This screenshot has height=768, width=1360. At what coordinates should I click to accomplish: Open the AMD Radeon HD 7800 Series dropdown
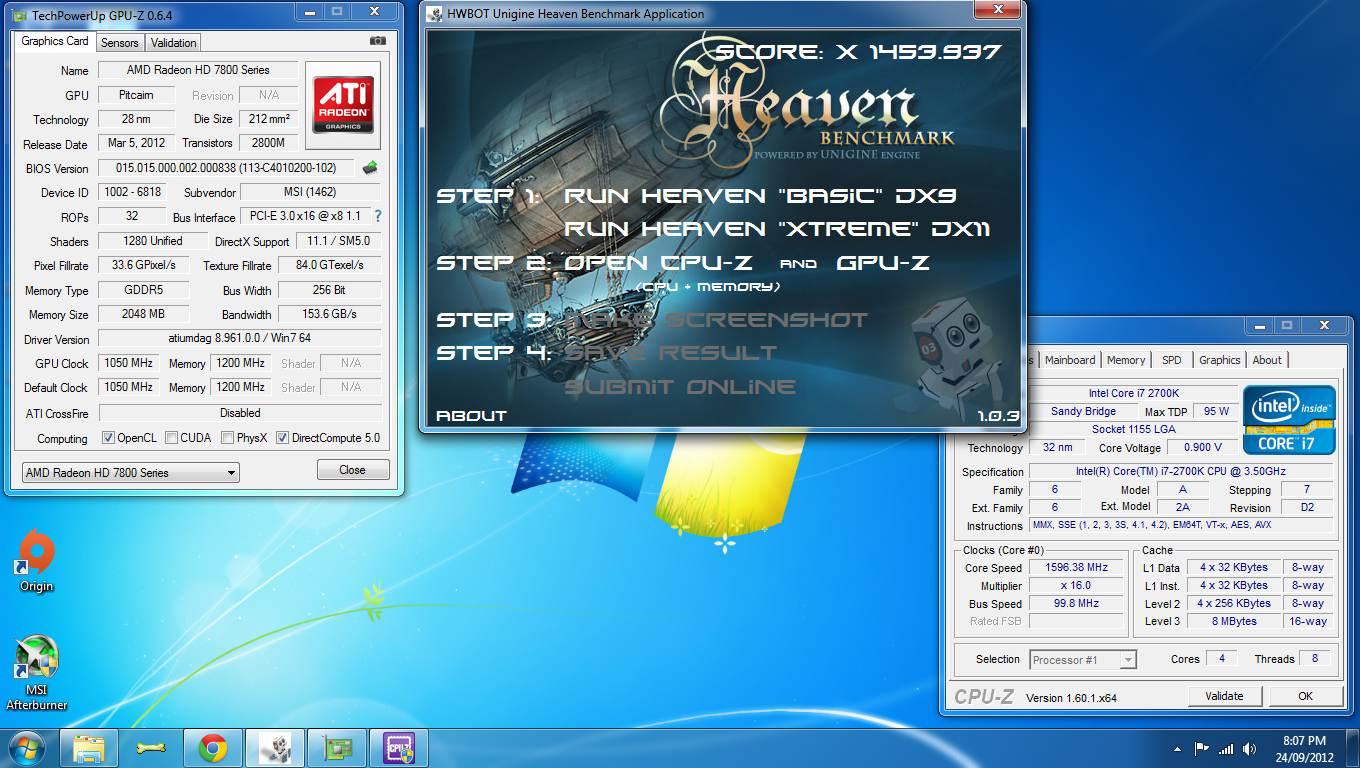tap(130, 472)
